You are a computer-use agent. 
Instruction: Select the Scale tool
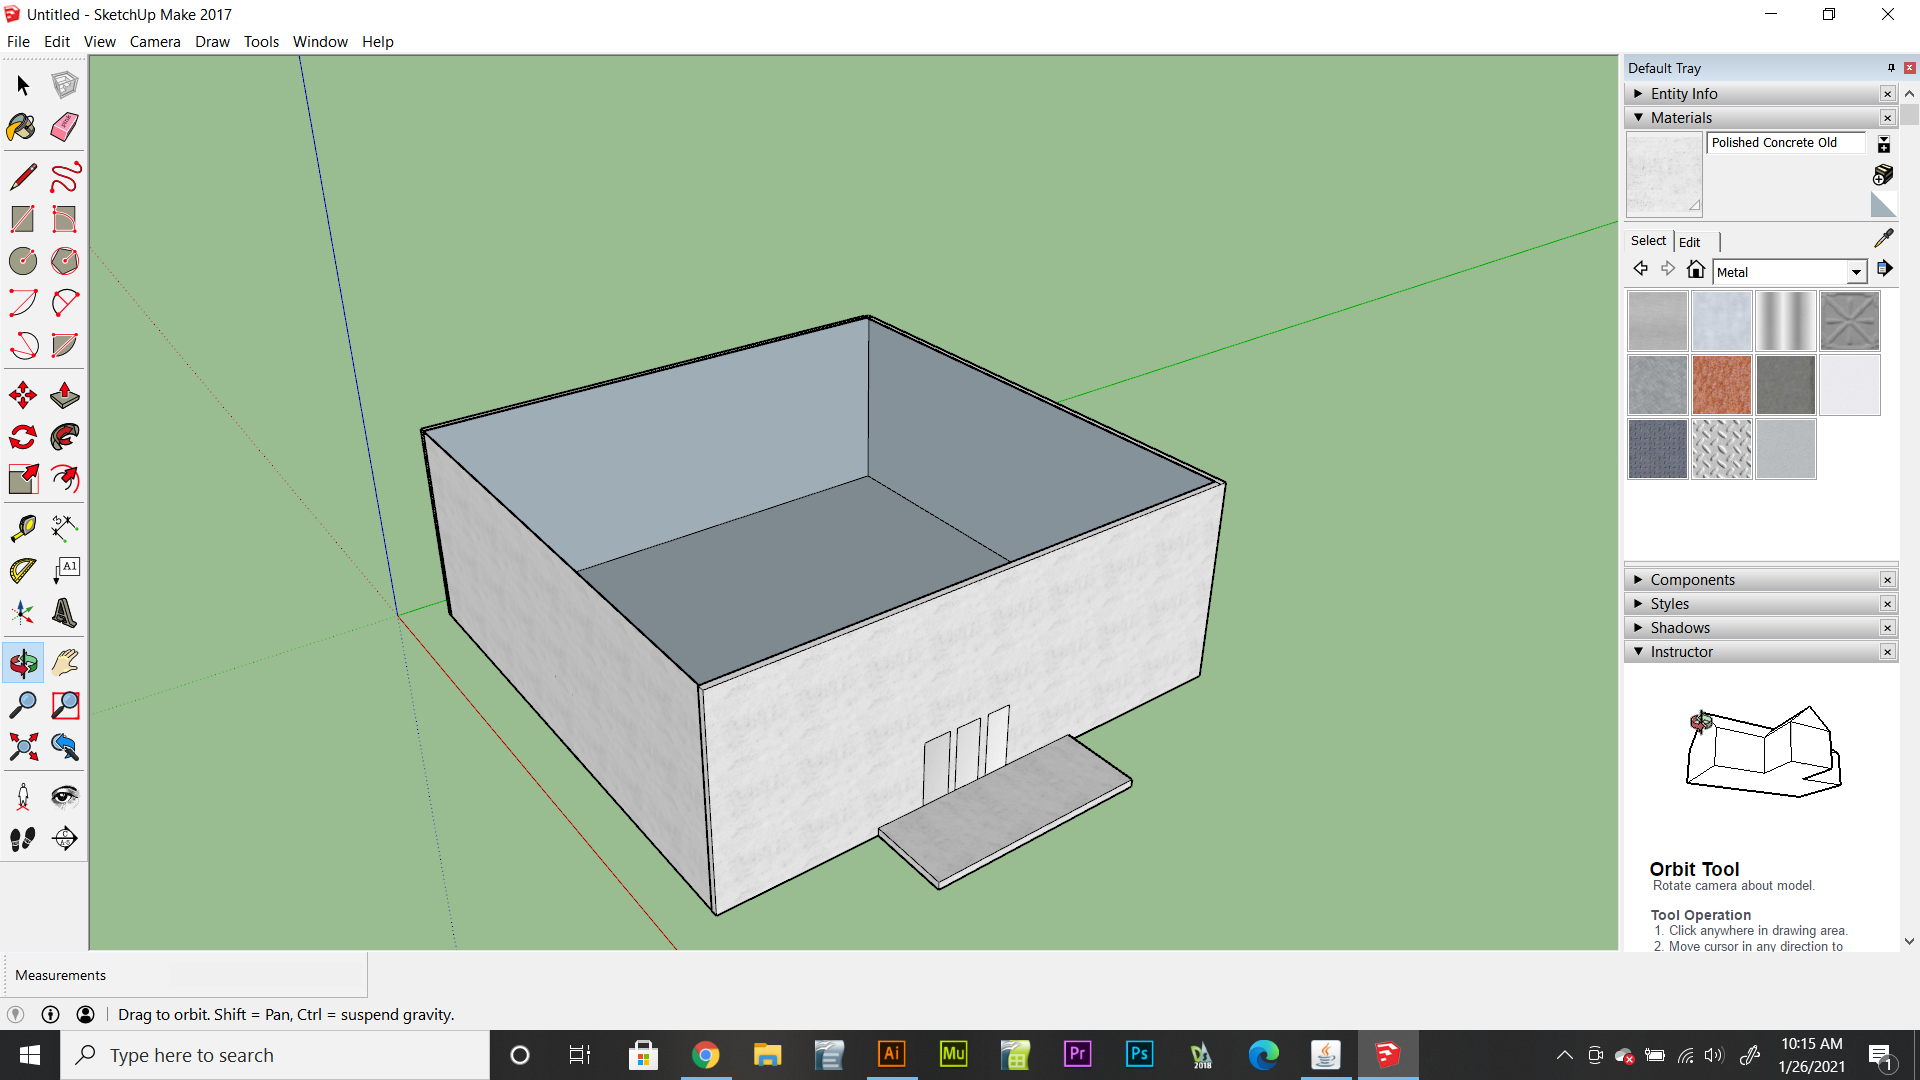[x=23, y=479]
